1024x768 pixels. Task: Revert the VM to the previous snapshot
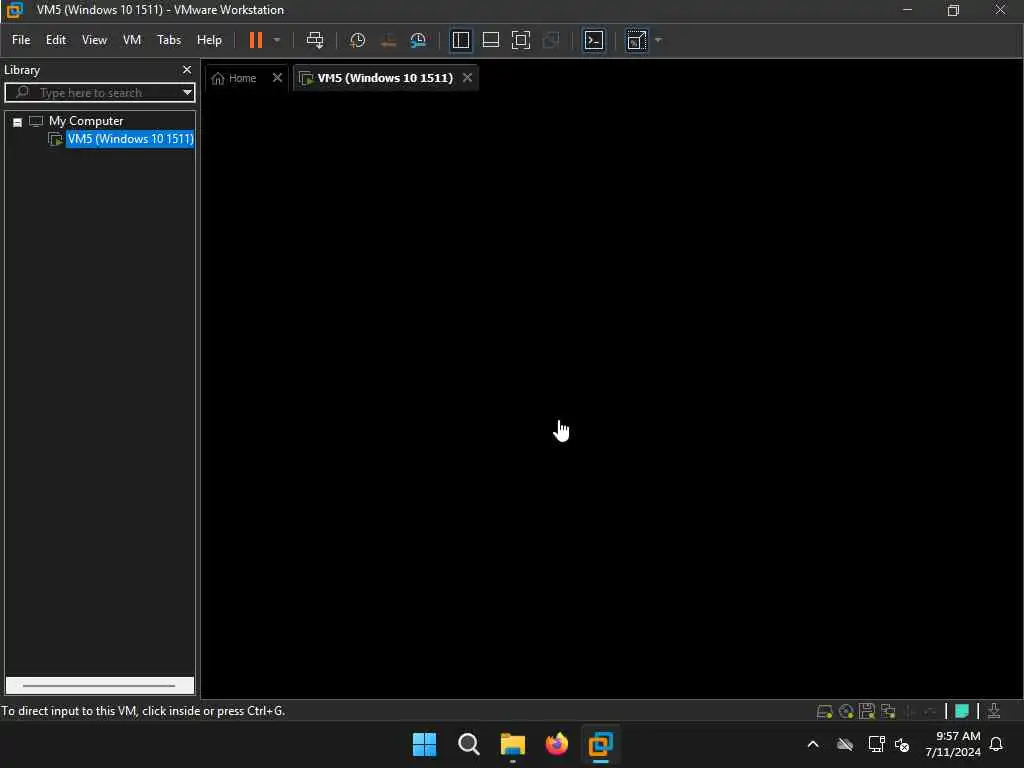click(388, 40)
